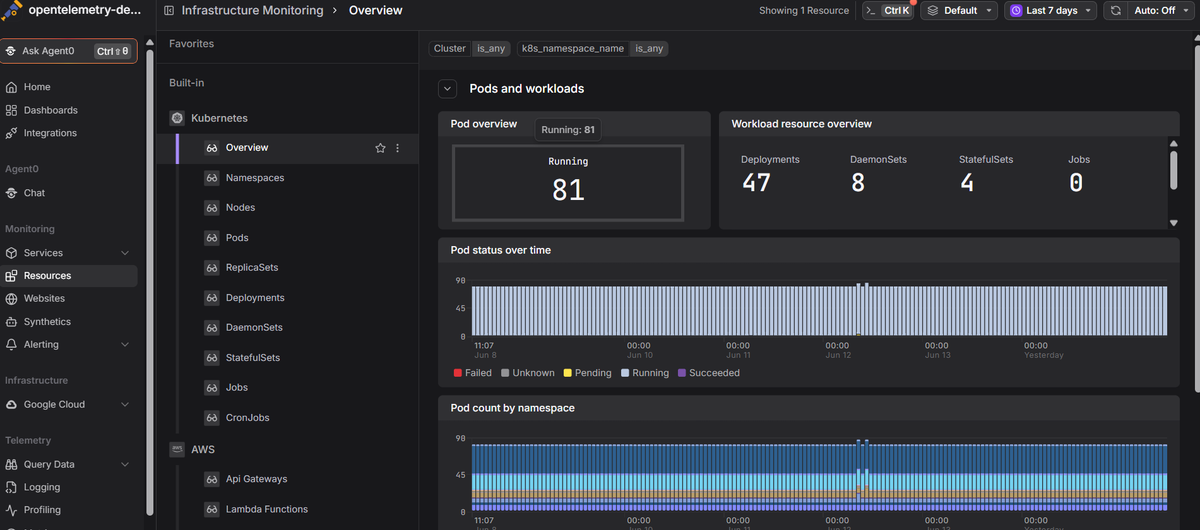Click the Kubernetes wheel icon
Screen dimensions: 1200x530
click(x=177, y=118)
